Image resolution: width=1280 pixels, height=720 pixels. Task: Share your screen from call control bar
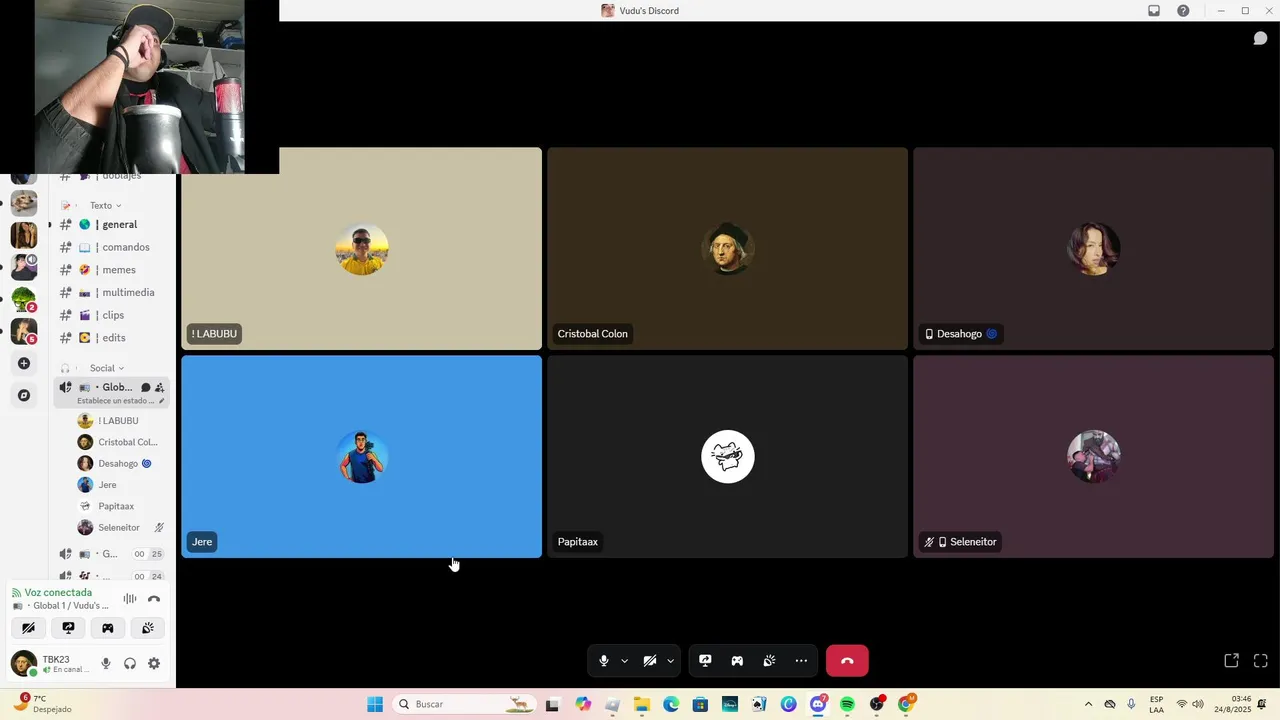pos(705,661)
